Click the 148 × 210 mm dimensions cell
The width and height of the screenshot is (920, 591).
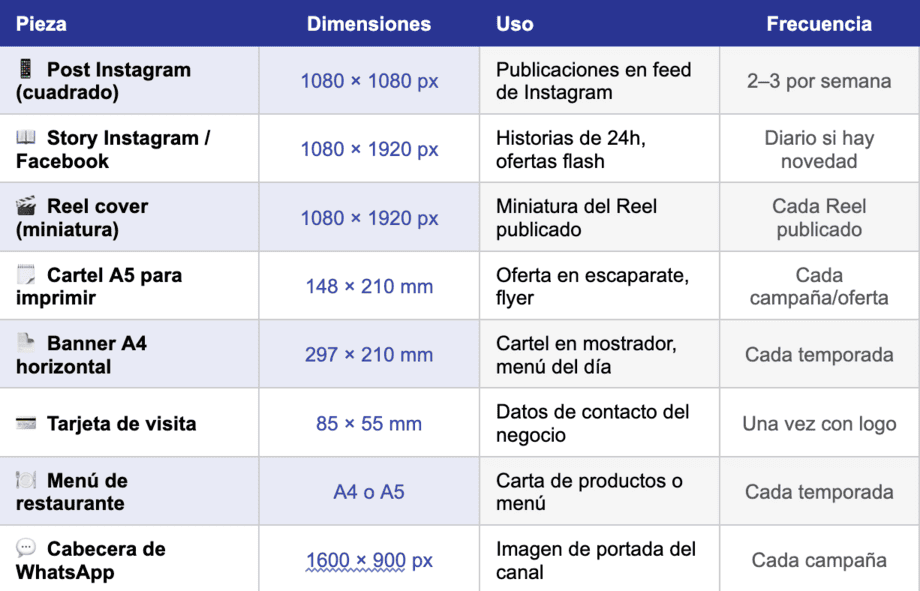[x=369, y=286]
